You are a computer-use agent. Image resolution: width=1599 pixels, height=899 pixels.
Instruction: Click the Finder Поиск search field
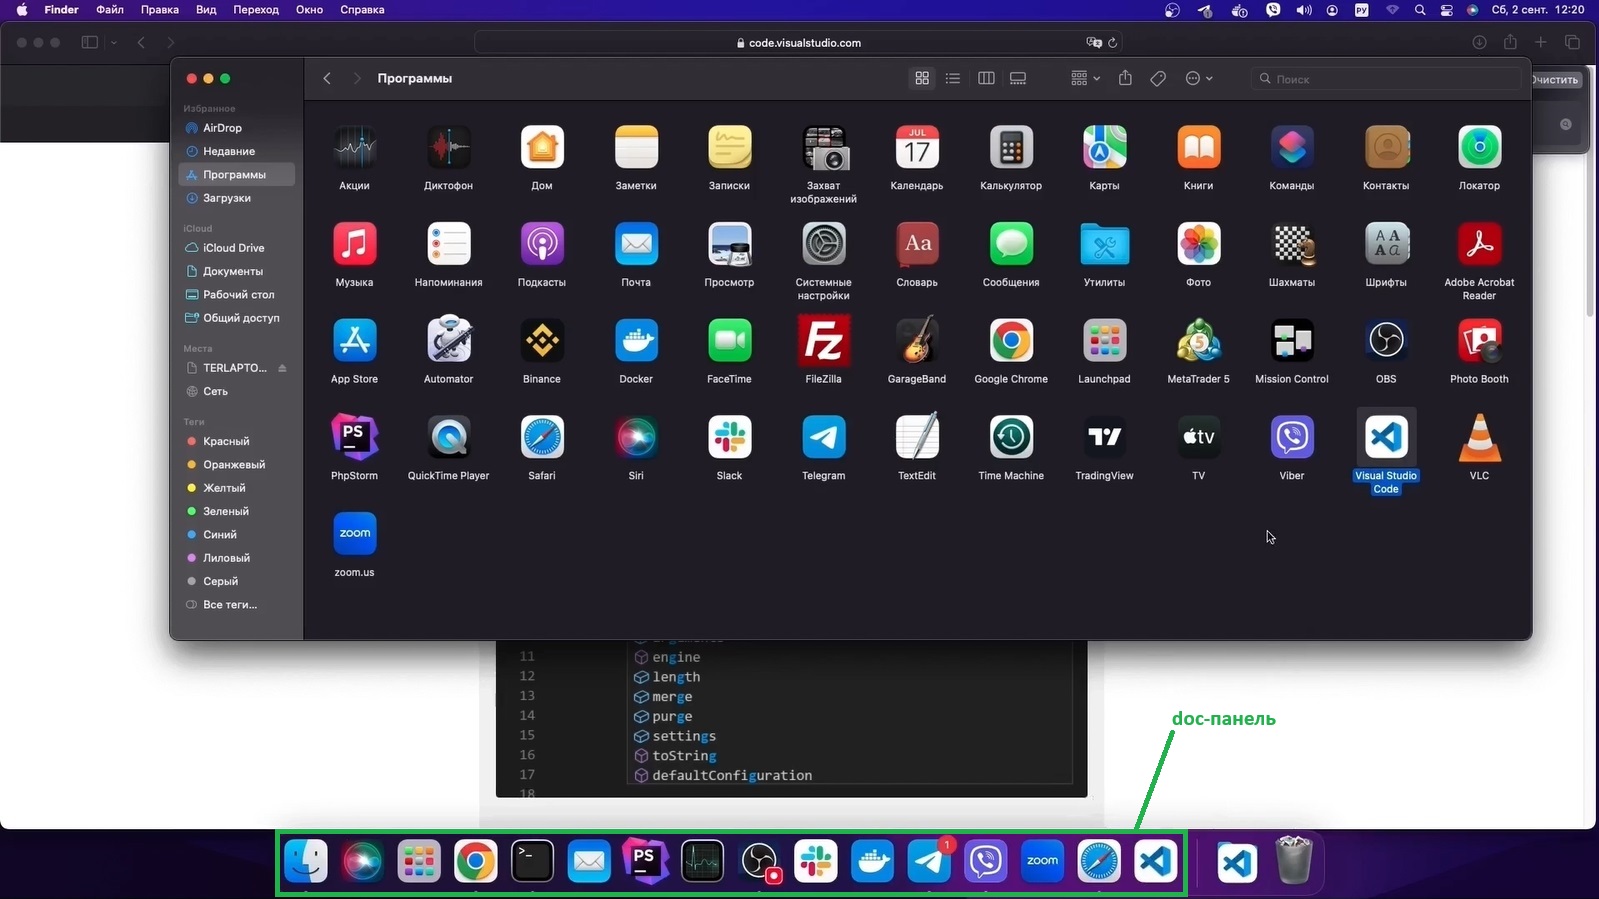pyautogui.click(x=1386, y=79)
